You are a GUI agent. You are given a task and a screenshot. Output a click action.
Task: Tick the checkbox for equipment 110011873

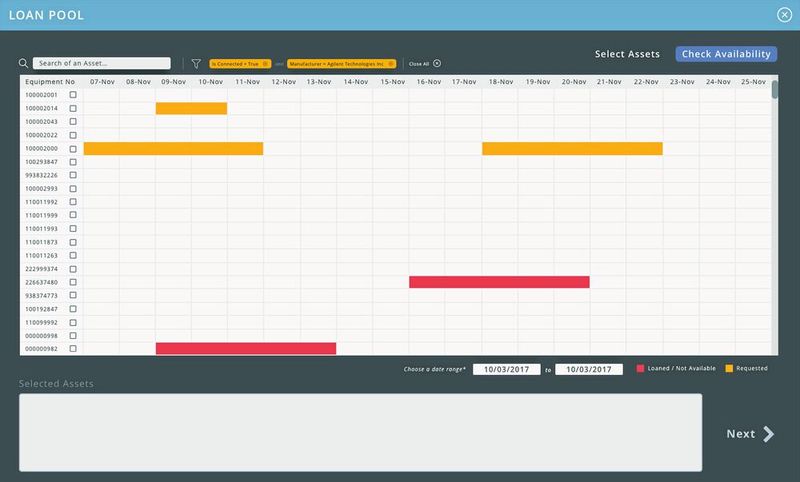[x=73, y=242]
